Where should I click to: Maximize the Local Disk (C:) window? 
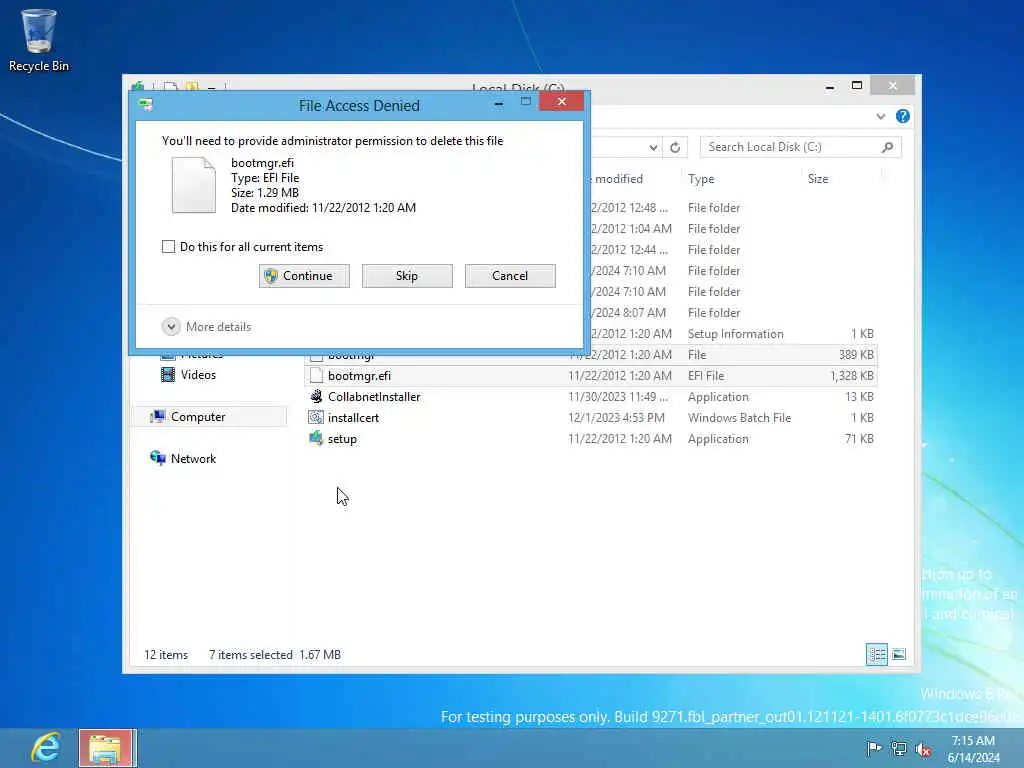[x=857, y=86]
